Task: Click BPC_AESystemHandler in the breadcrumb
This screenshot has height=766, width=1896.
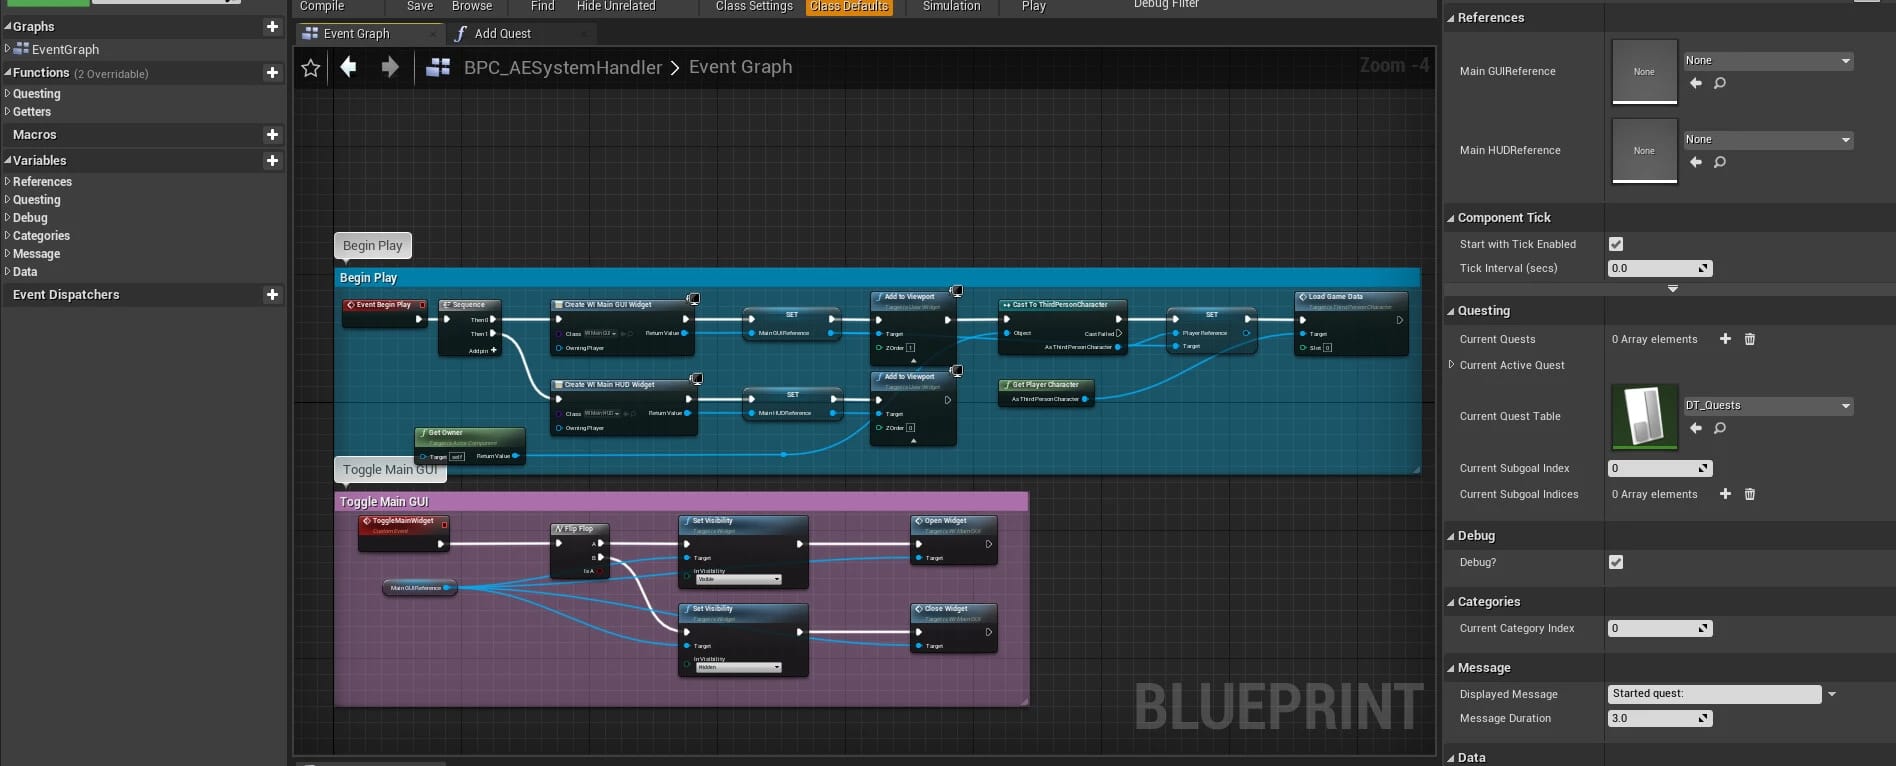Action: (563, 67)
